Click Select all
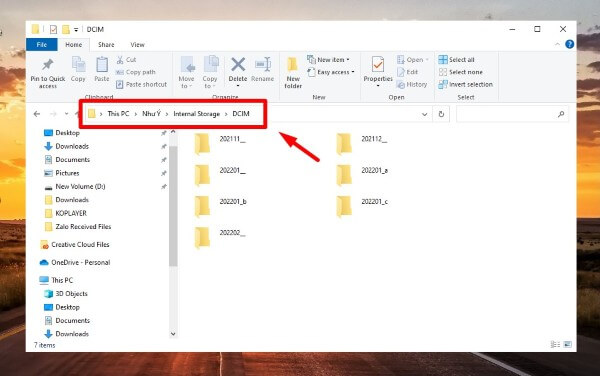600x376 pixels. pos(457,60)
